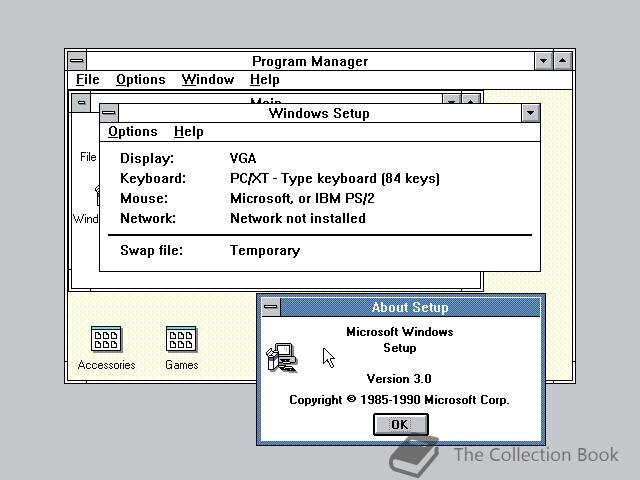Click the About Setup title bar
640x480 pixels.
[x=410, y=307]
